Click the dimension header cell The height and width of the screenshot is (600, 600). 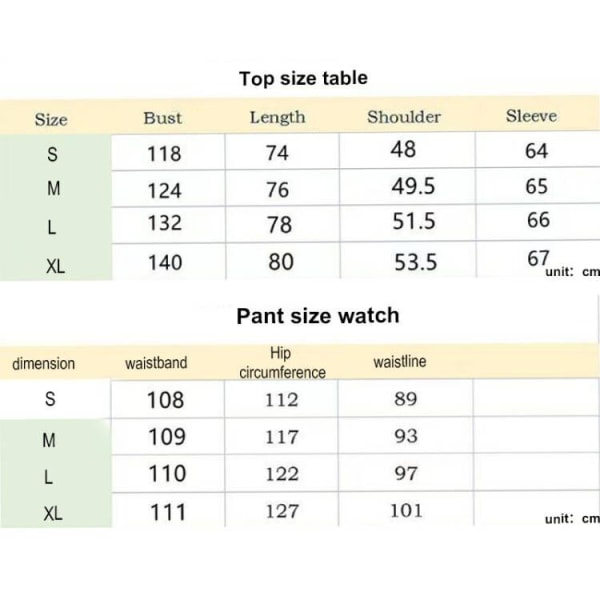pos(44,364)
